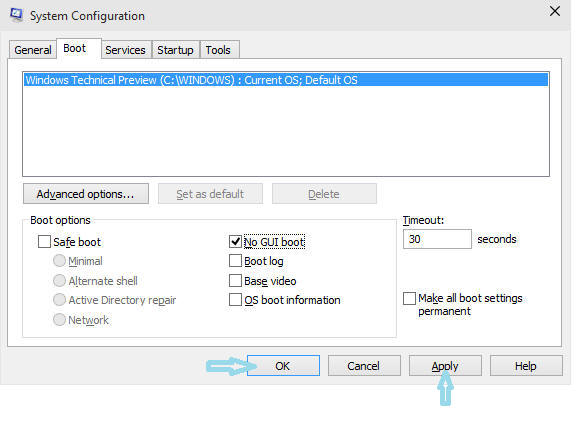Viewport: 581px width, 421px height.
Task: Open Advanced options for boot
Action: point(86,194)
